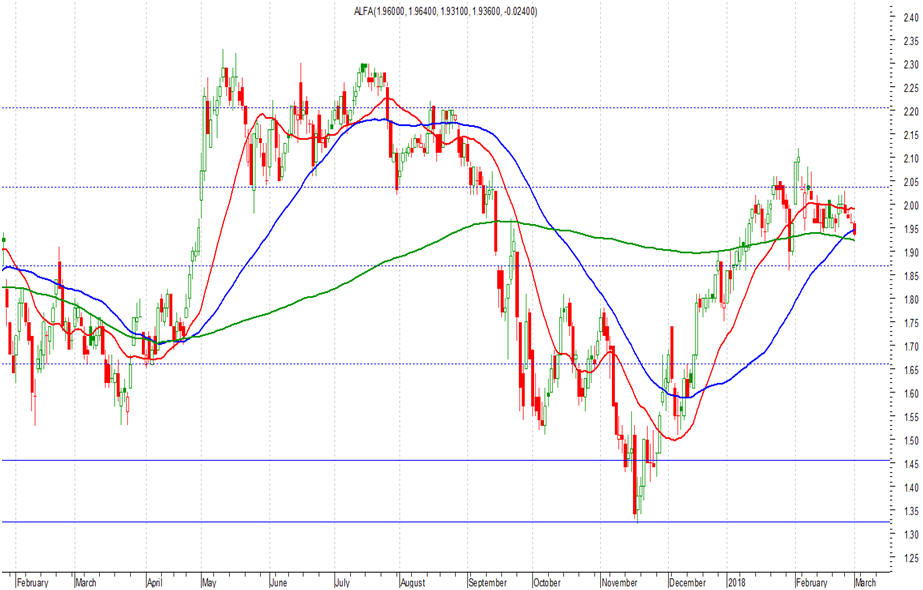Click the August month label
The width and height of the screenshot is (923, 590).
tap(412, 582)
